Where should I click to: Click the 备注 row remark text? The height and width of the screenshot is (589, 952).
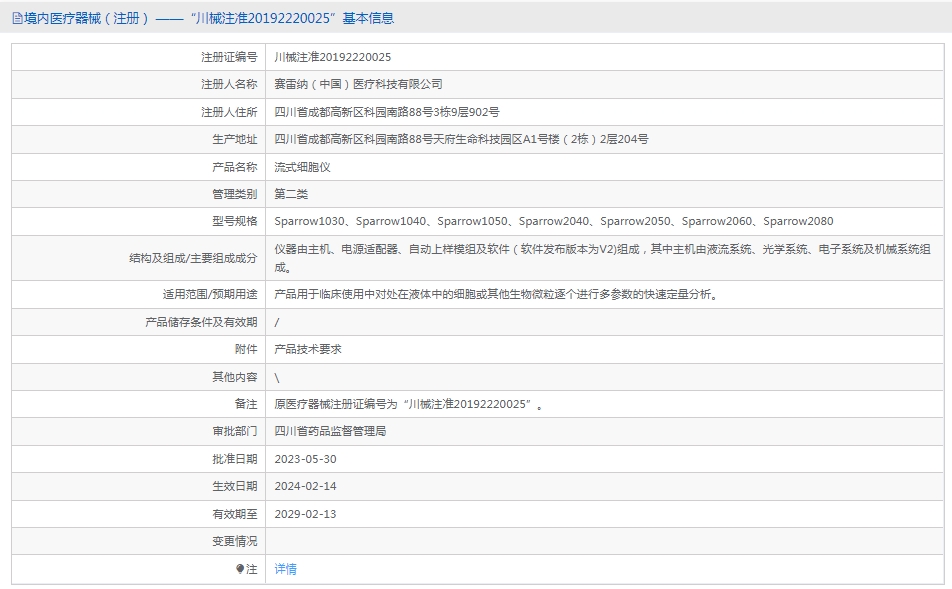(x=410, y=404)
